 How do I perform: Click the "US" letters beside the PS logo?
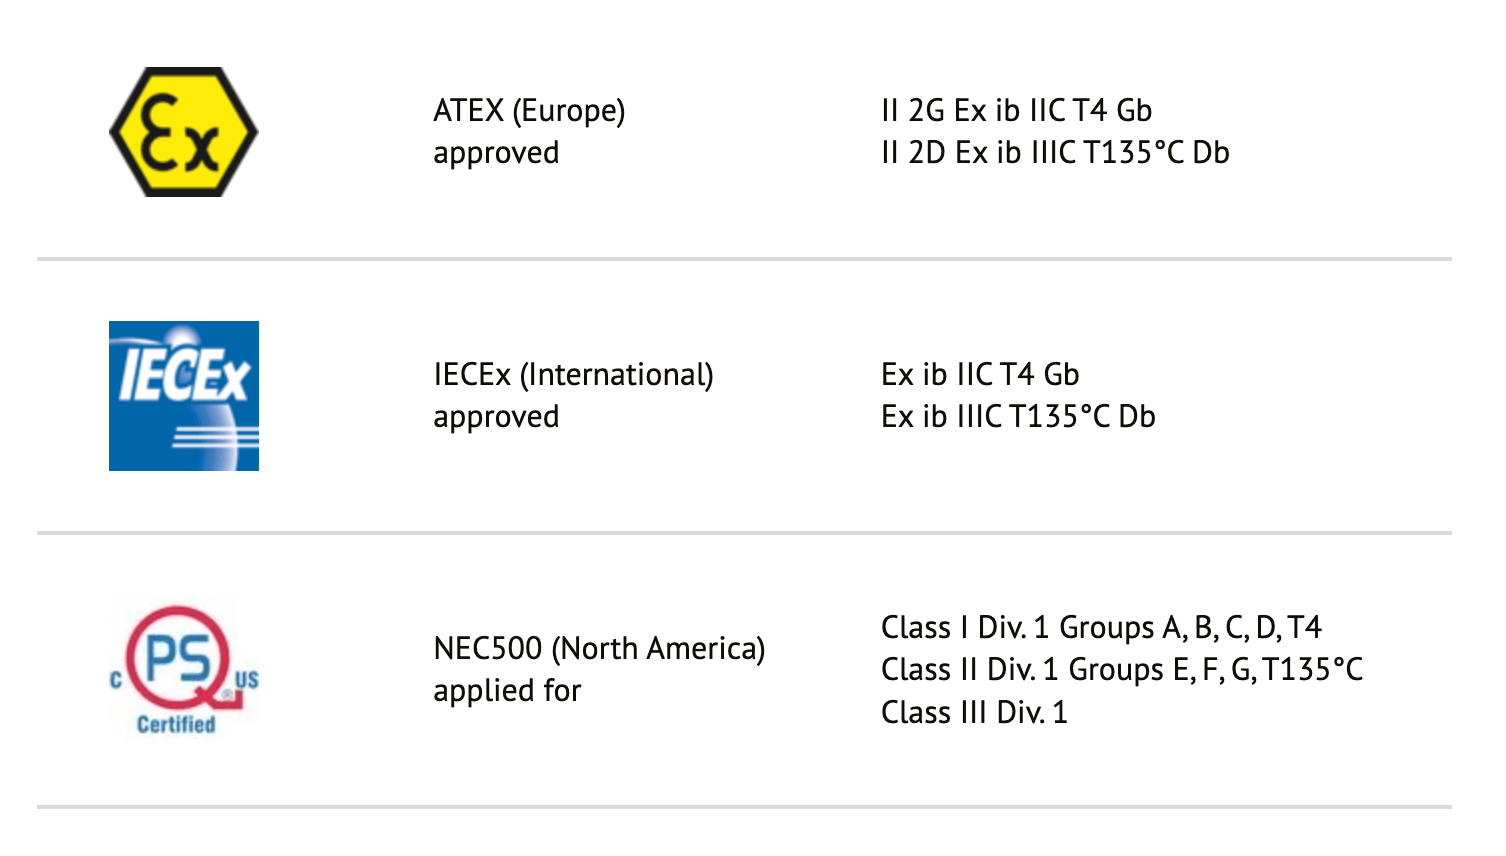point(246,680)
